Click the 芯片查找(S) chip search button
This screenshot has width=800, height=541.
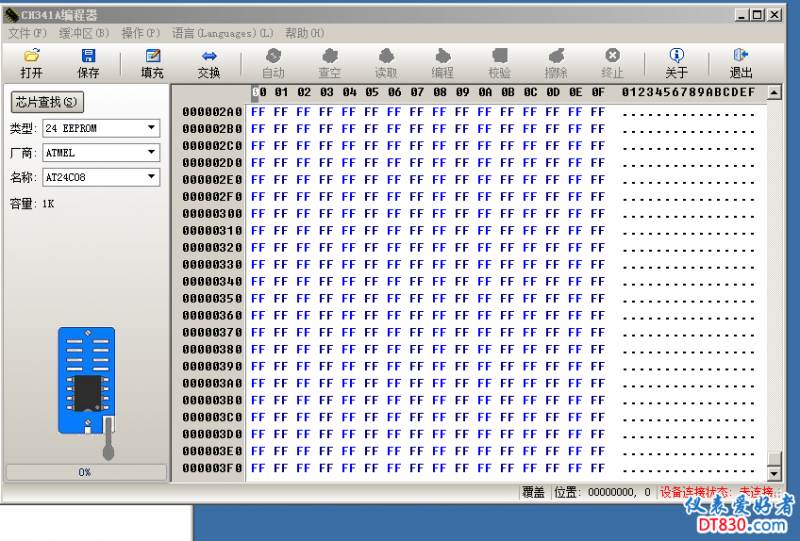(47, 102)
